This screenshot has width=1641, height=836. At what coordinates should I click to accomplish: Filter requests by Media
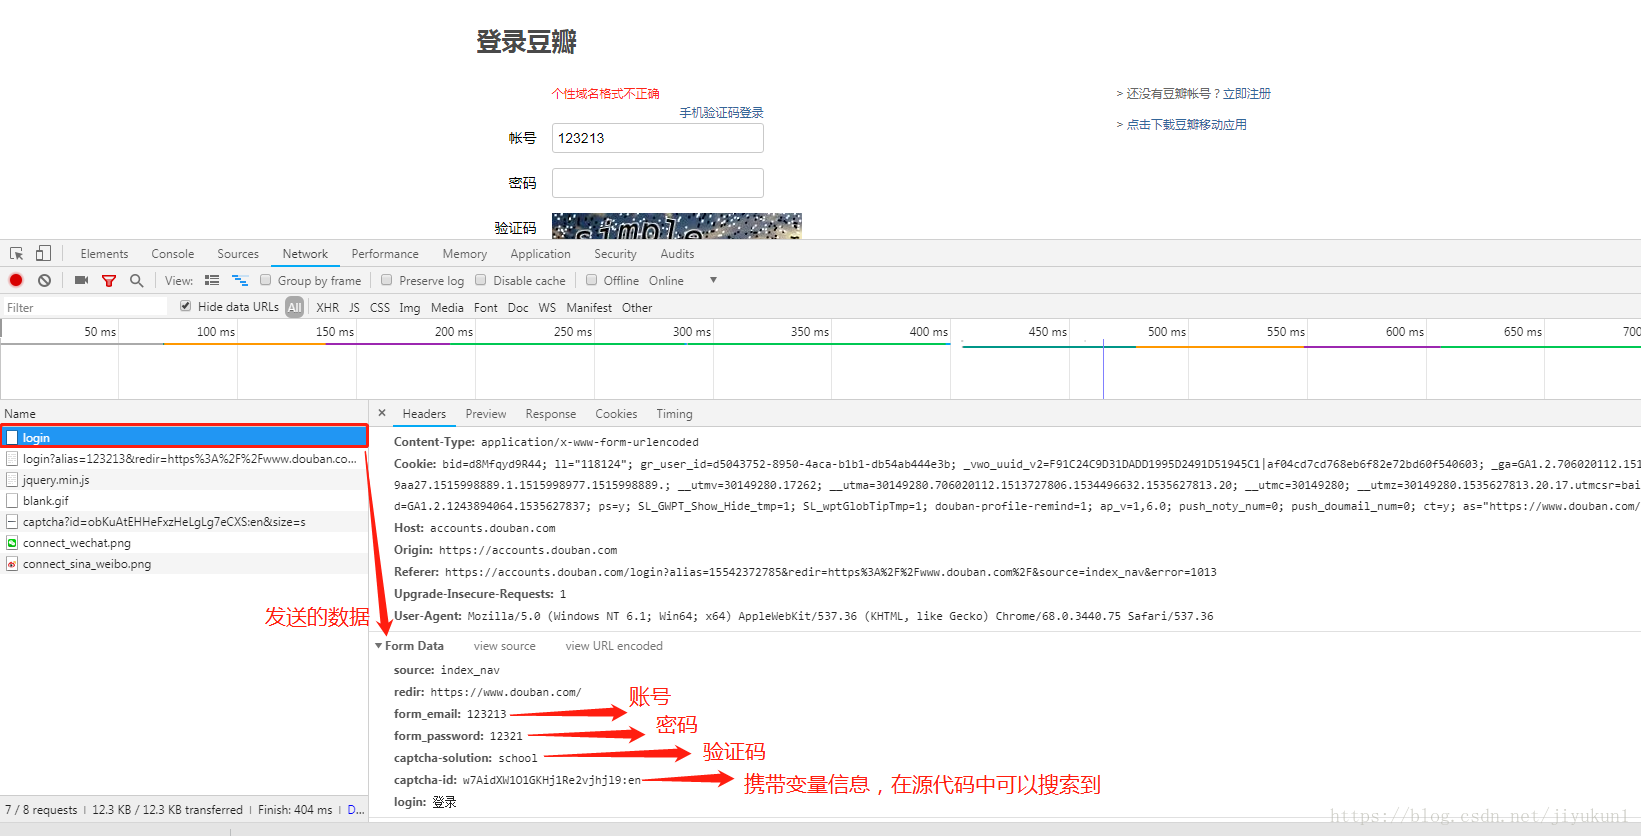(x=447, y=308)
